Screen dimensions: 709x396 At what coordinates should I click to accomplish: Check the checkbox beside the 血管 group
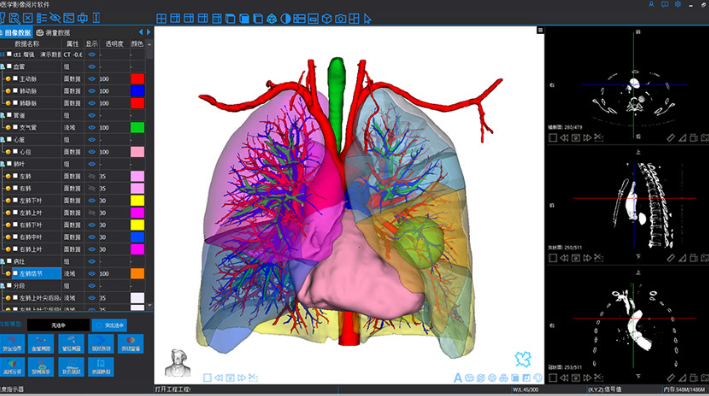pos(9,66)
